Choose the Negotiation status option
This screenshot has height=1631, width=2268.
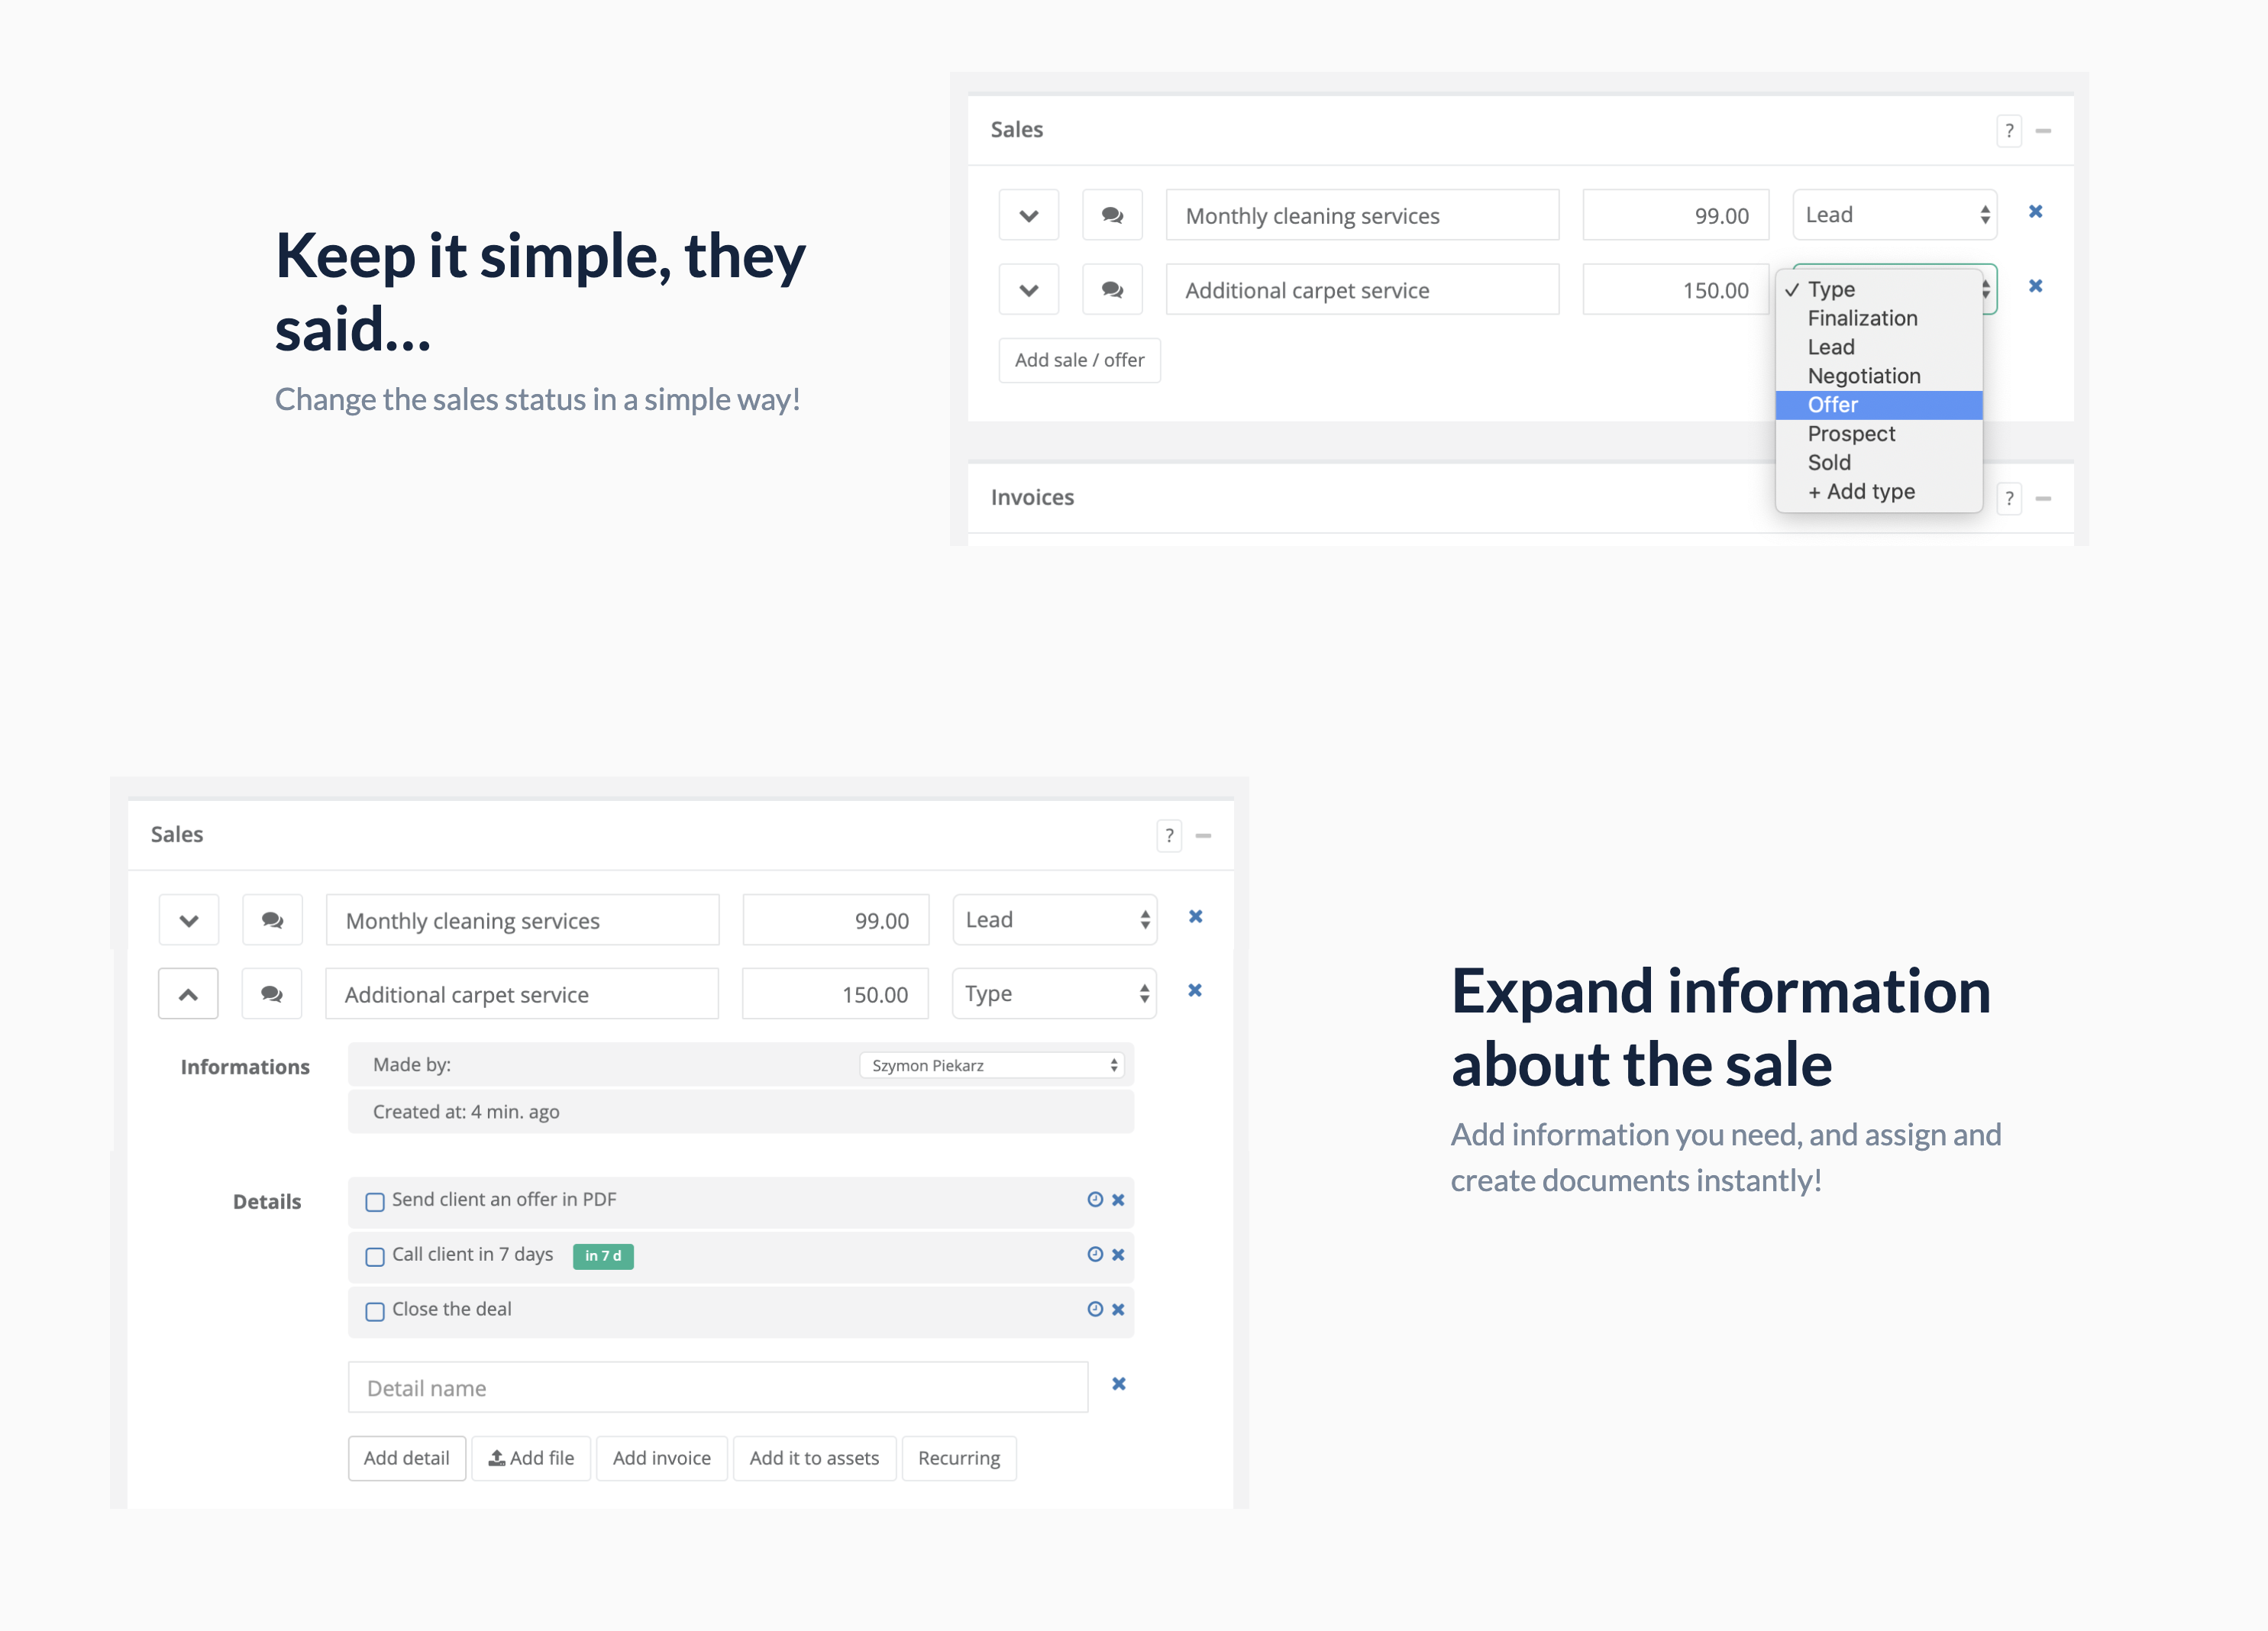[1864, 376]
